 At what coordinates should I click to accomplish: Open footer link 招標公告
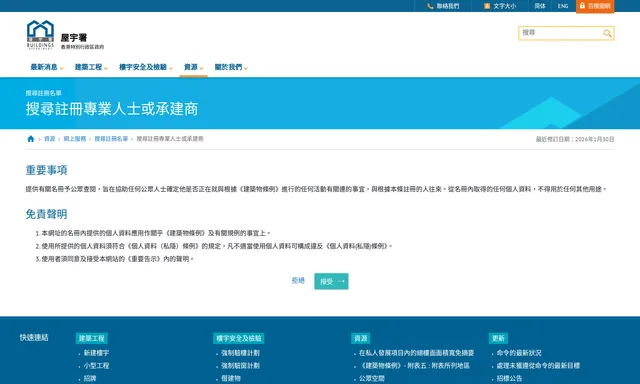tap(509, 378)
